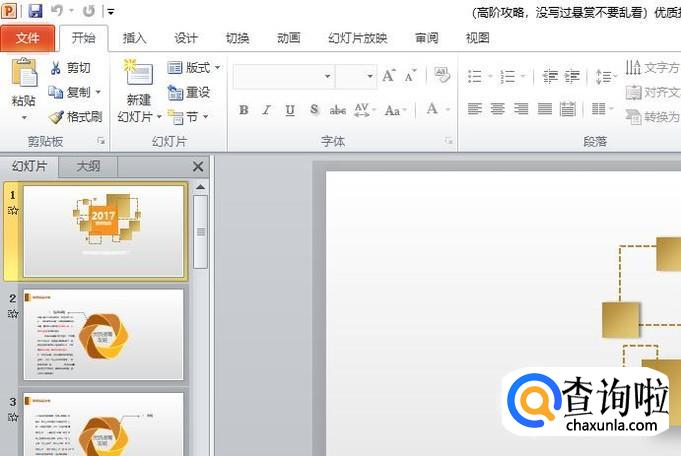This screenshot has height=456, width=681.
Task: Click the increase font size icon
Action: [x=388, y=76]
